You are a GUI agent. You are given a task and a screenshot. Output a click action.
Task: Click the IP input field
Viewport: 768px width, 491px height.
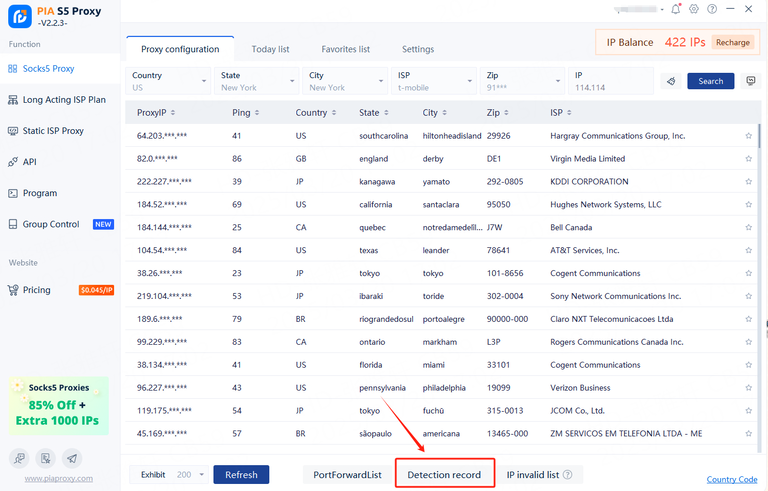610,81
